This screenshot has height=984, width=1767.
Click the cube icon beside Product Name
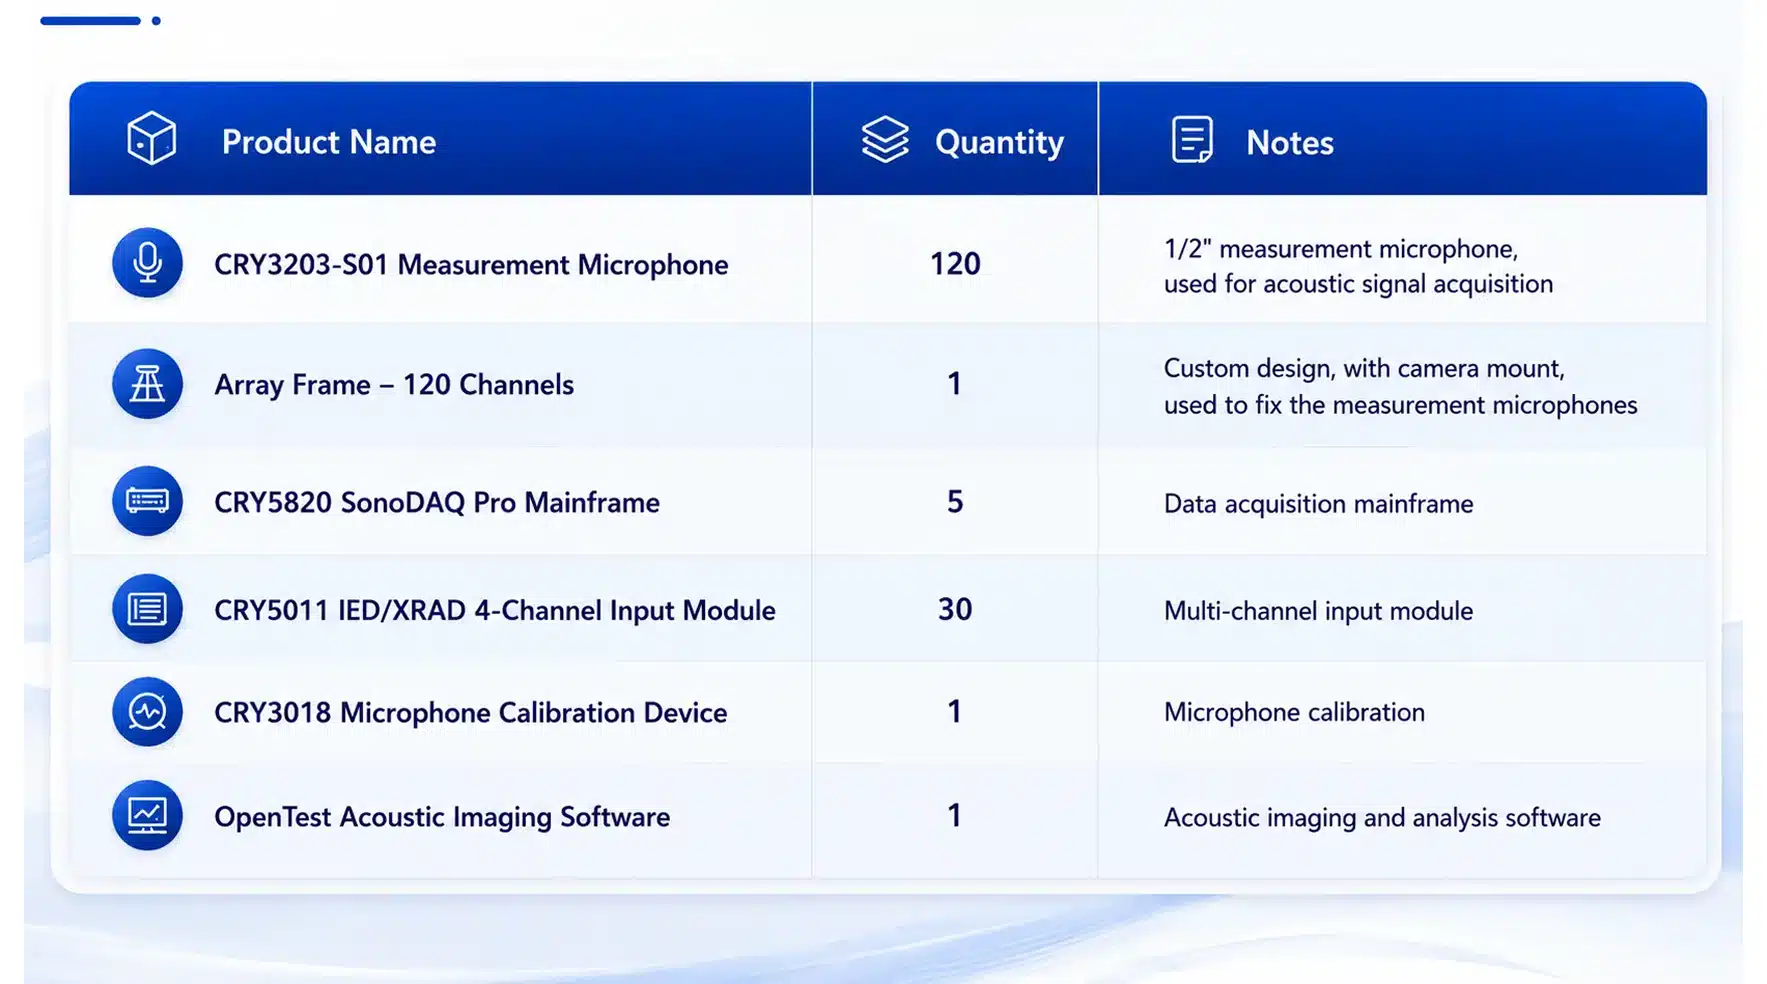[x=151, y=139]
